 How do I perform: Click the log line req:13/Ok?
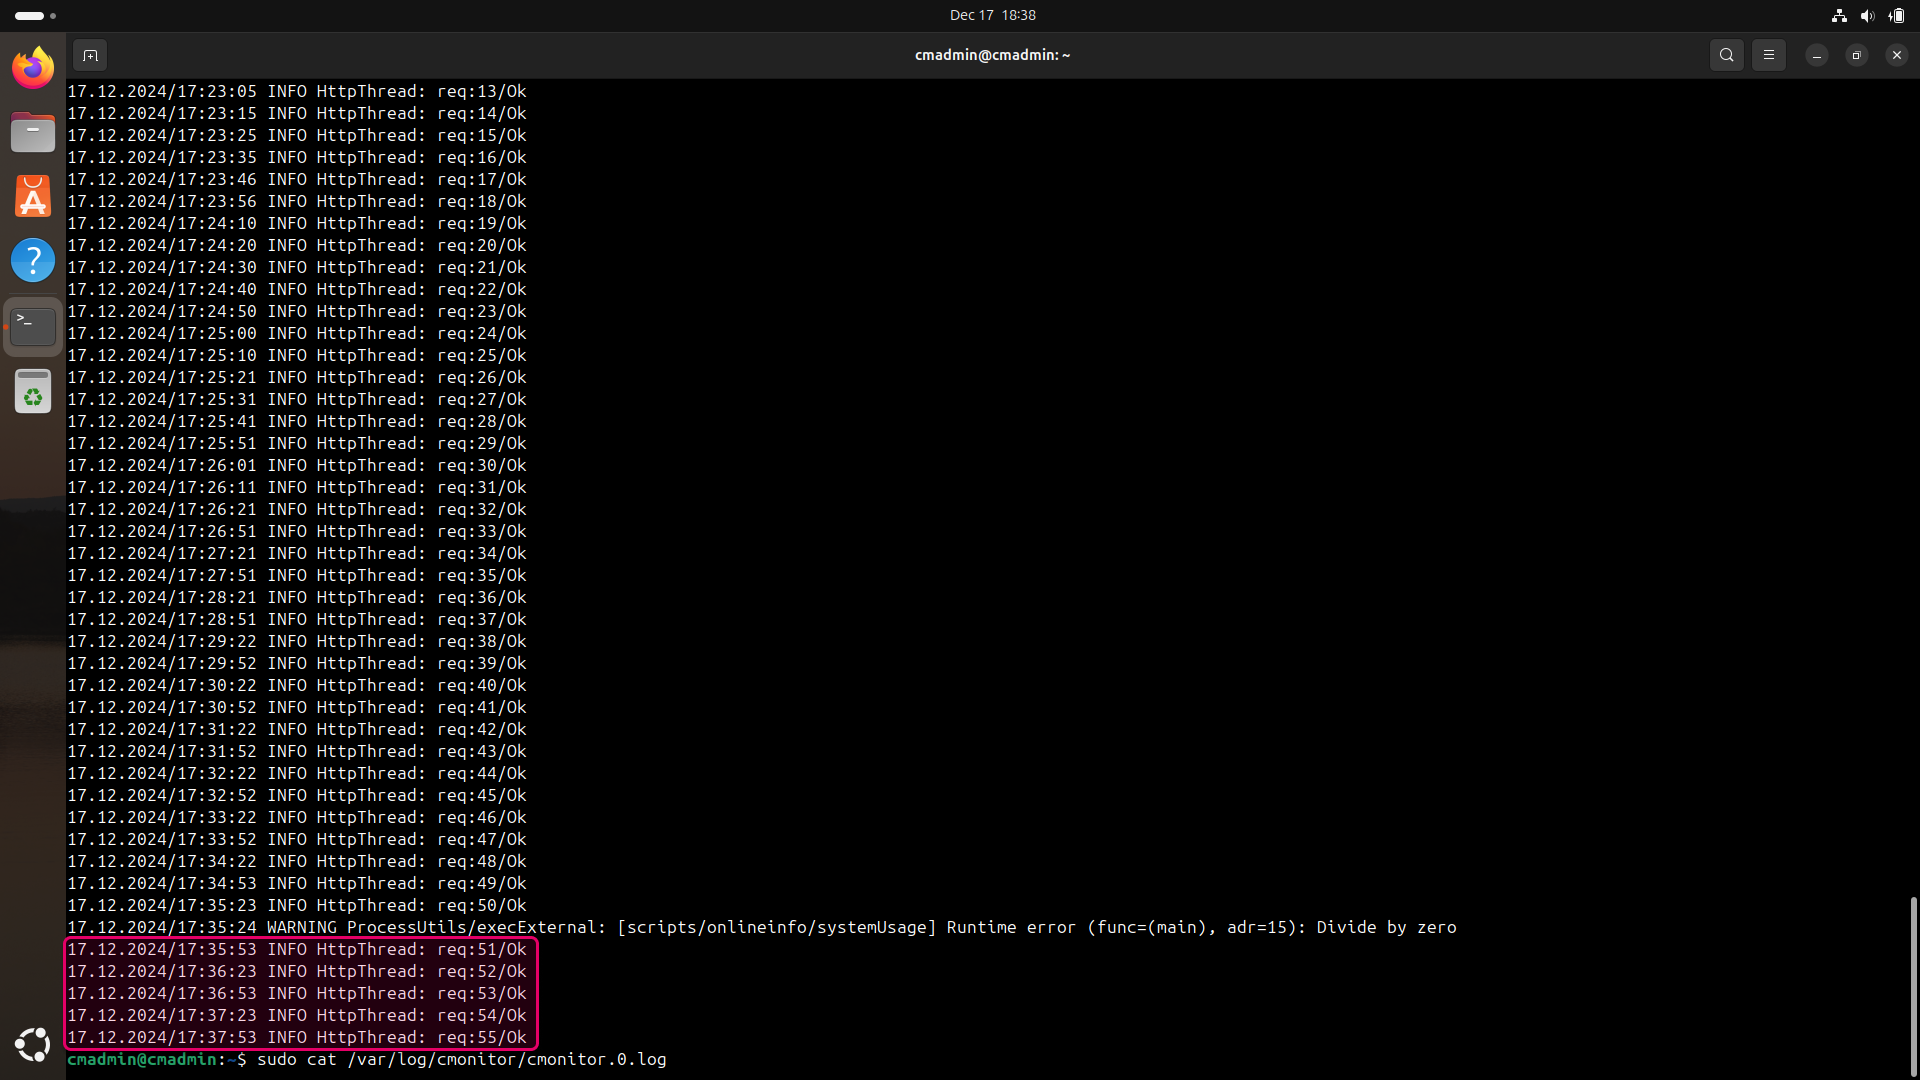297,91
